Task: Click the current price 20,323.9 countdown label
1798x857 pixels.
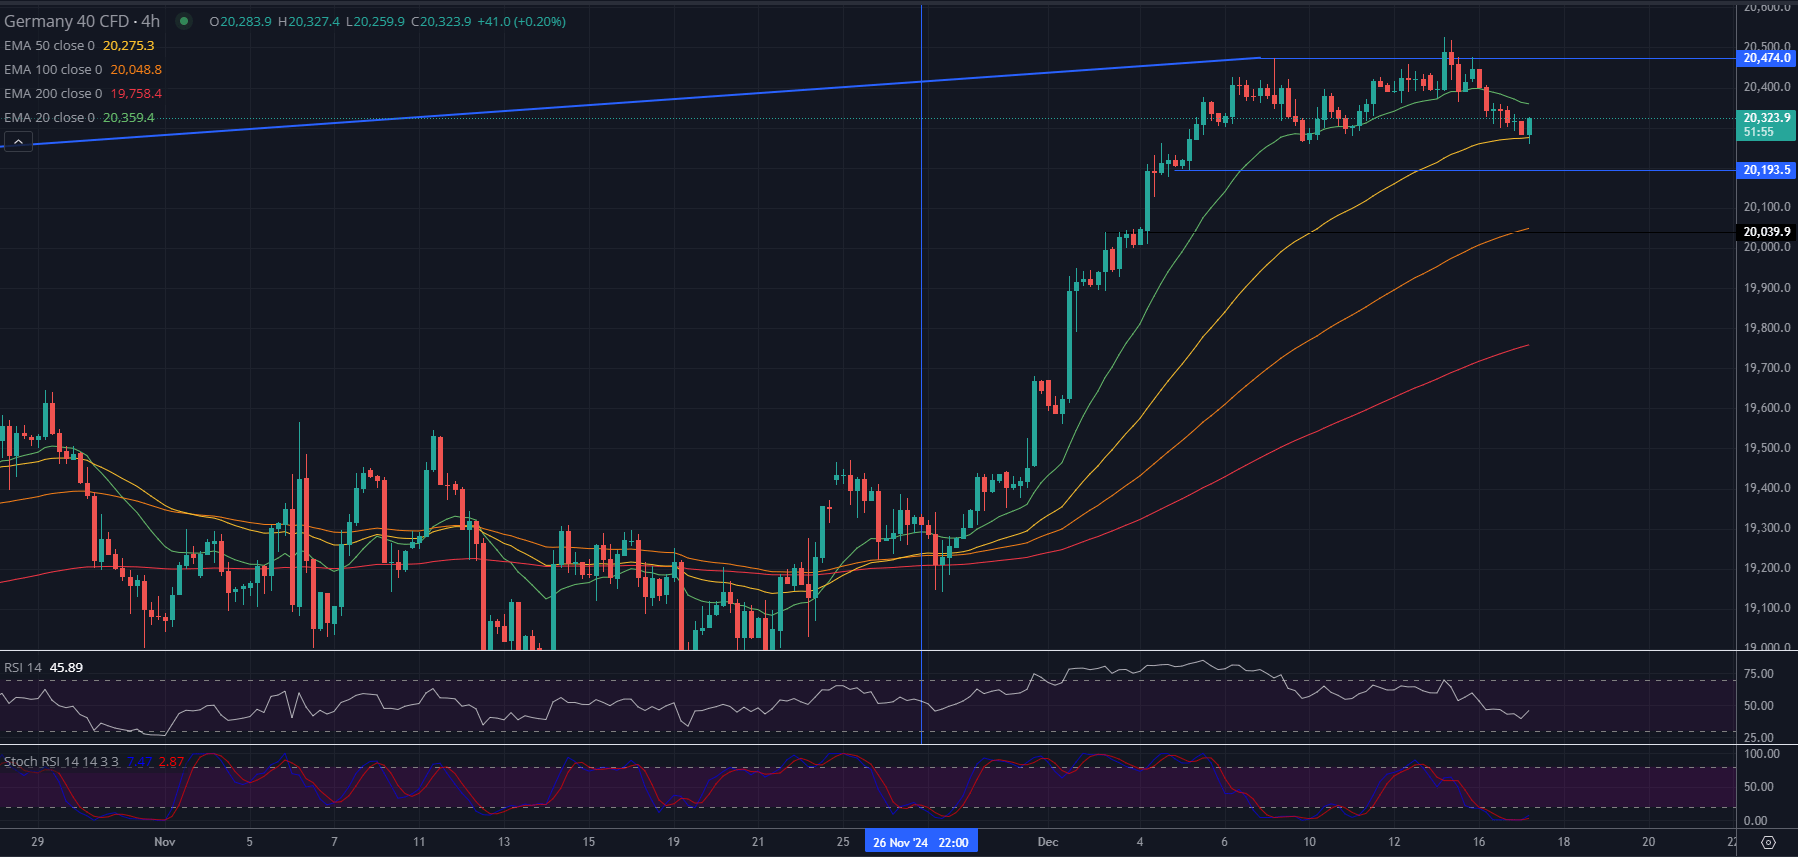Action: [1767, 125]
